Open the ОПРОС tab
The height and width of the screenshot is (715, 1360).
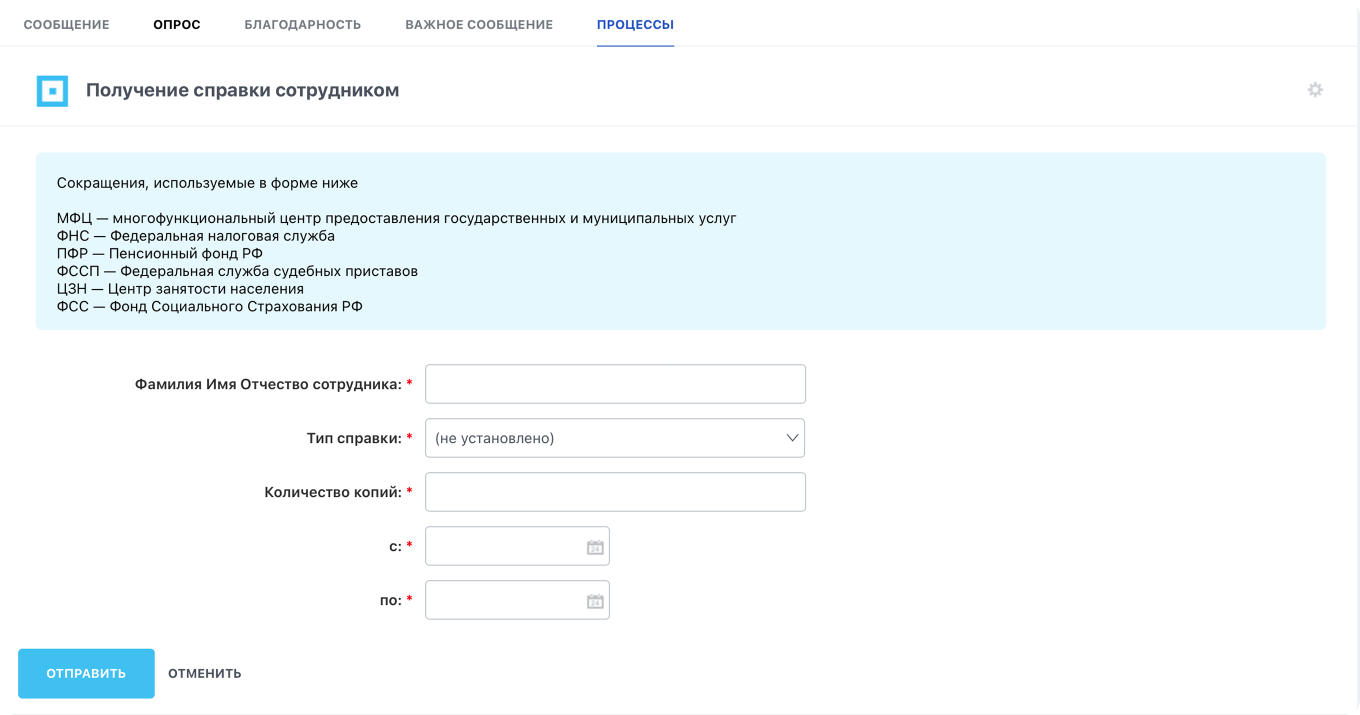coord(176,25)
